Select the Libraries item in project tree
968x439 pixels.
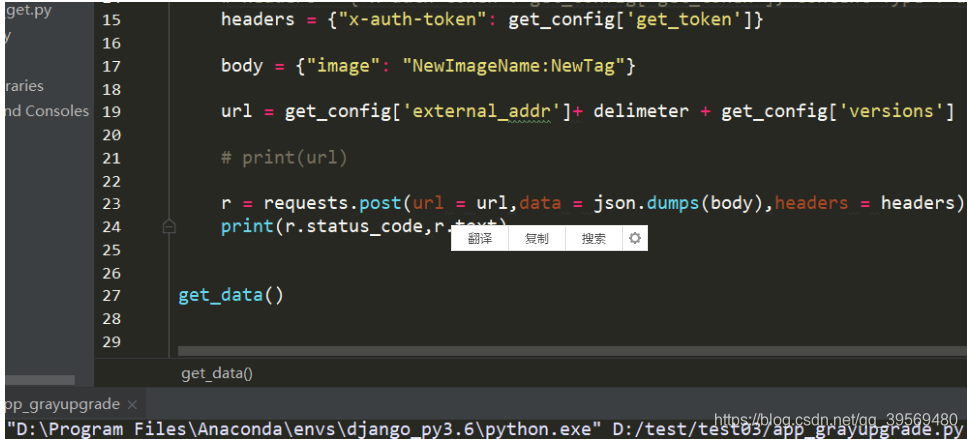[x=25, y=86]
